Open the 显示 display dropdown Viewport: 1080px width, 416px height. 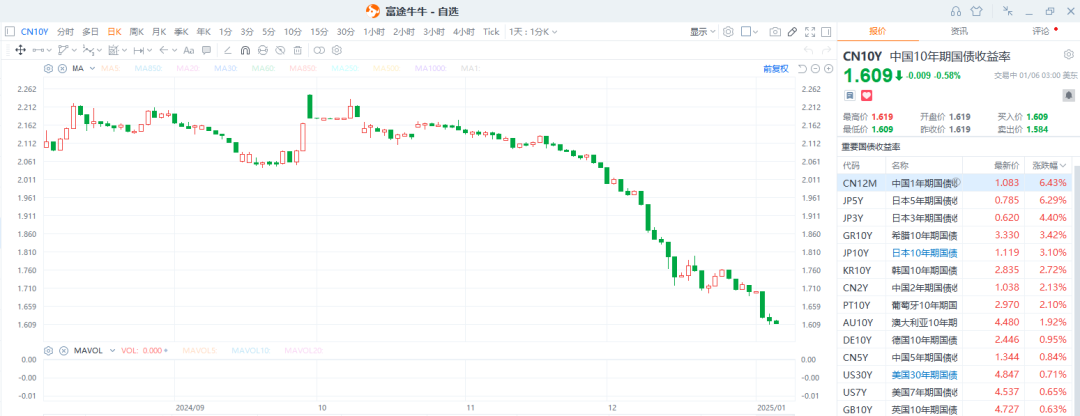click(x=701, y=31)
